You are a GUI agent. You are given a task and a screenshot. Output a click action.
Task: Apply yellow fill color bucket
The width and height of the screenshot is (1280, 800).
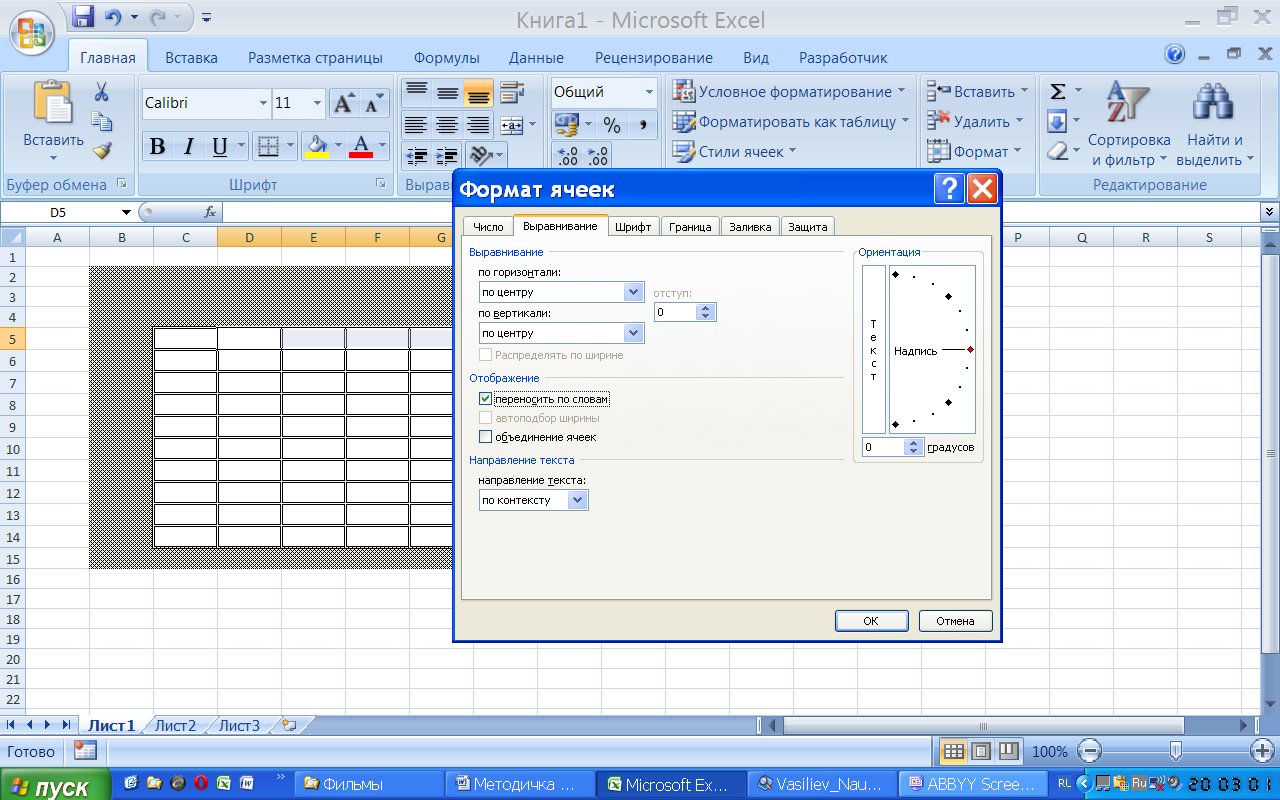[317, 147]
